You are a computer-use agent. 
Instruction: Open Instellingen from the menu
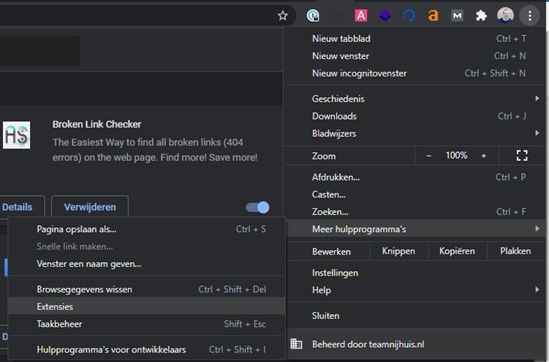point(416,273)
